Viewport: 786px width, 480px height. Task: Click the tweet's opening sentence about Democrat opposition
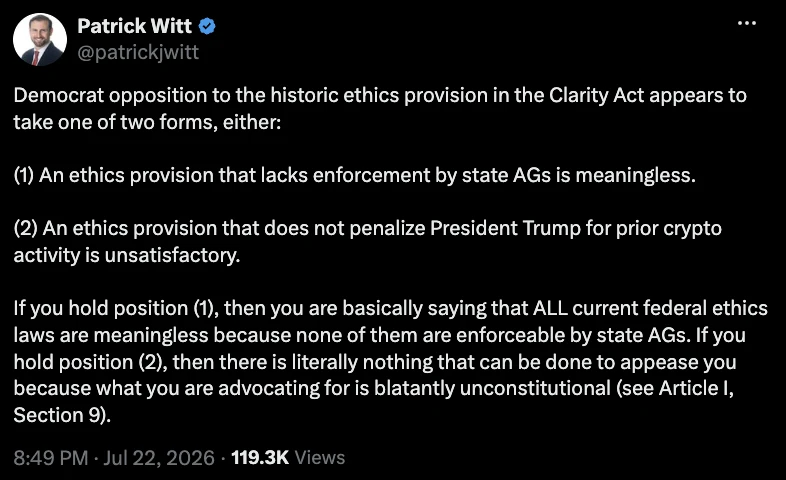pyautogui.click(x=380, y=108)
